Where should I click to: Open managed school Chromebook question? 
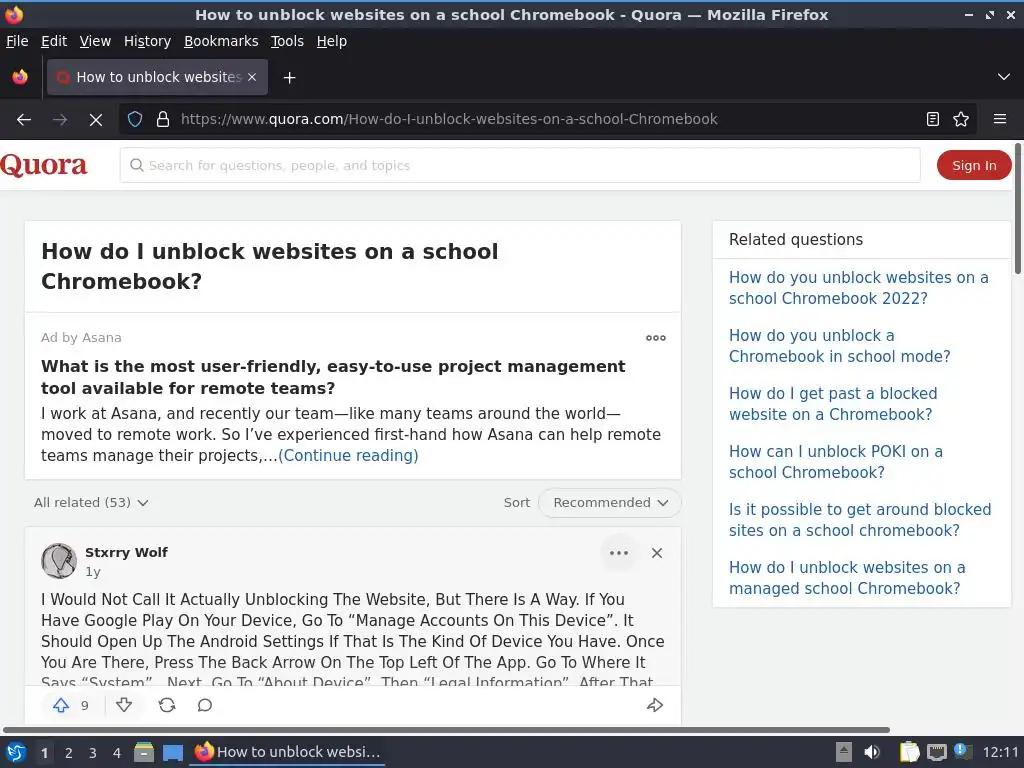point(847,578)
